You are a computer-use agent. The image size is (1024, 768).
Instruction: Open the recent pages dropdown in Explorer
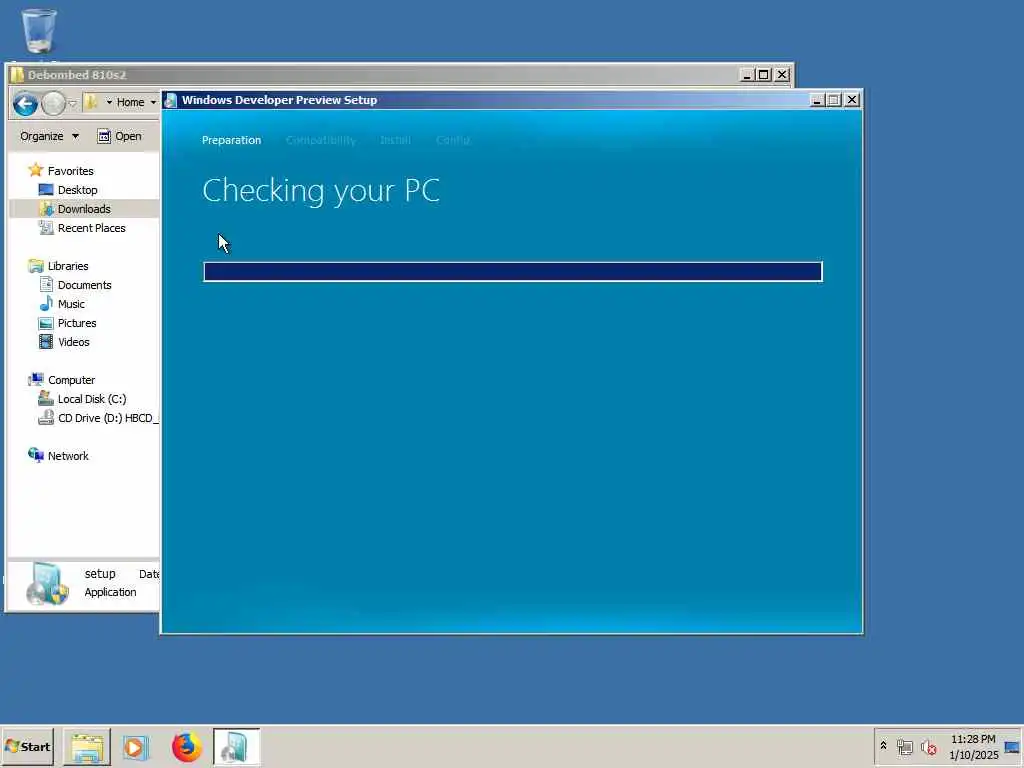tap(72, 103)
